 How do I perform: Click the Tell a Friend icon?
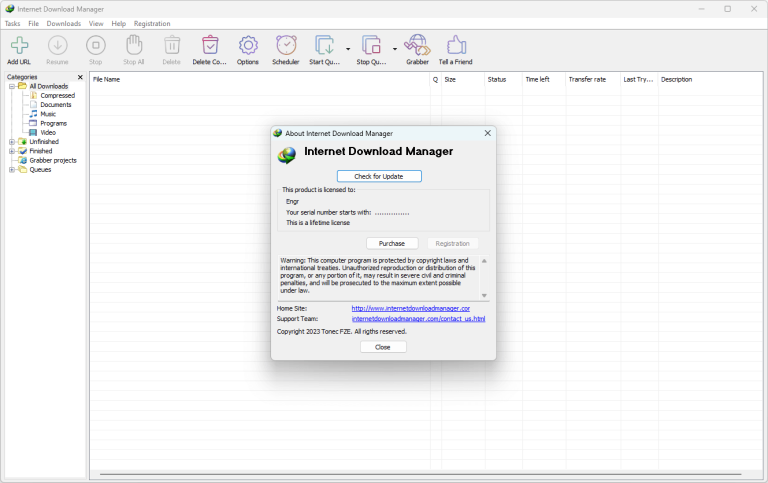coord(456,46)
